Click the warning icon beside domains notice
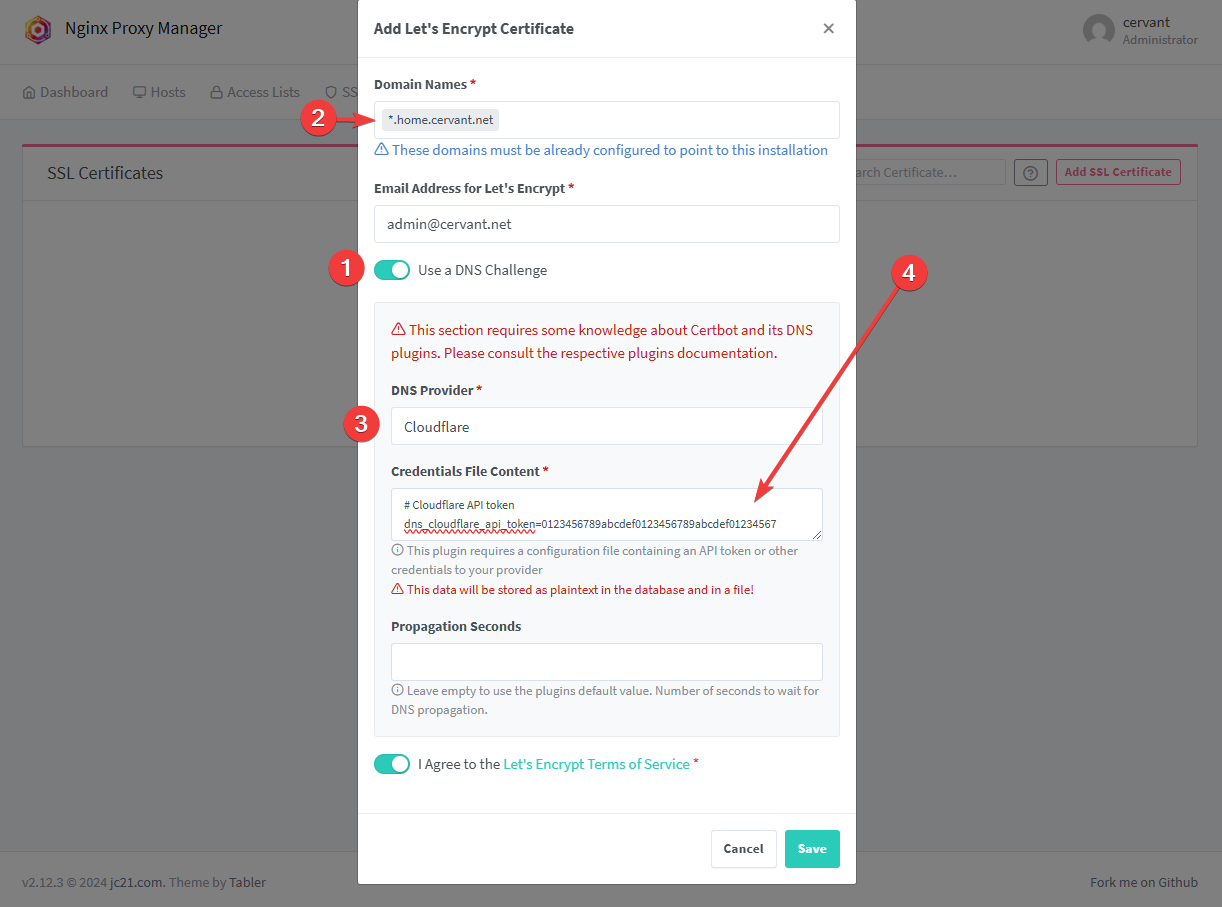The image size is (1222, 907). point(381,150)
